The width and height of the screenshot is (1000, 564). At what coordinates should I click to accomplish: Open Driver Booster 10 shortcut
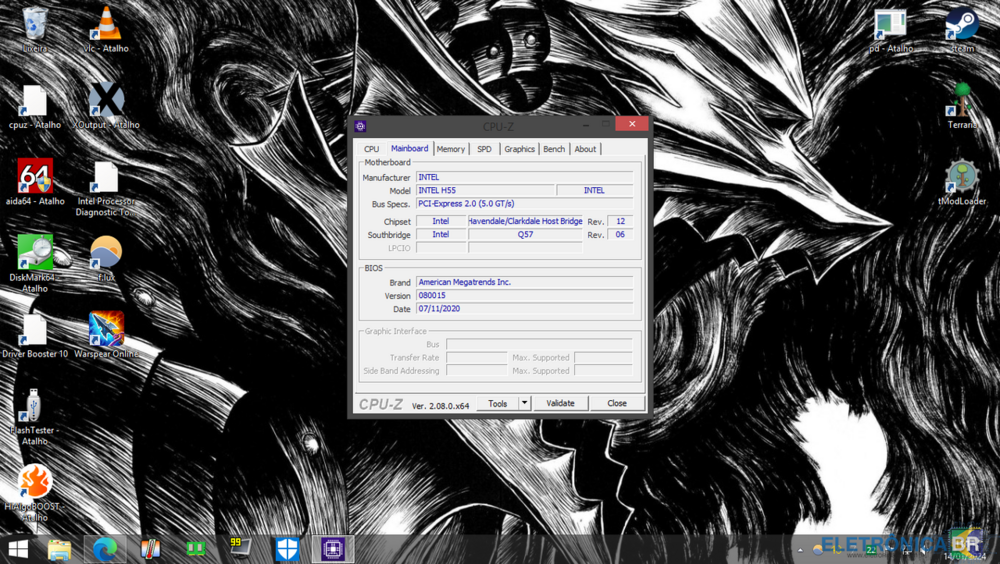35,330
